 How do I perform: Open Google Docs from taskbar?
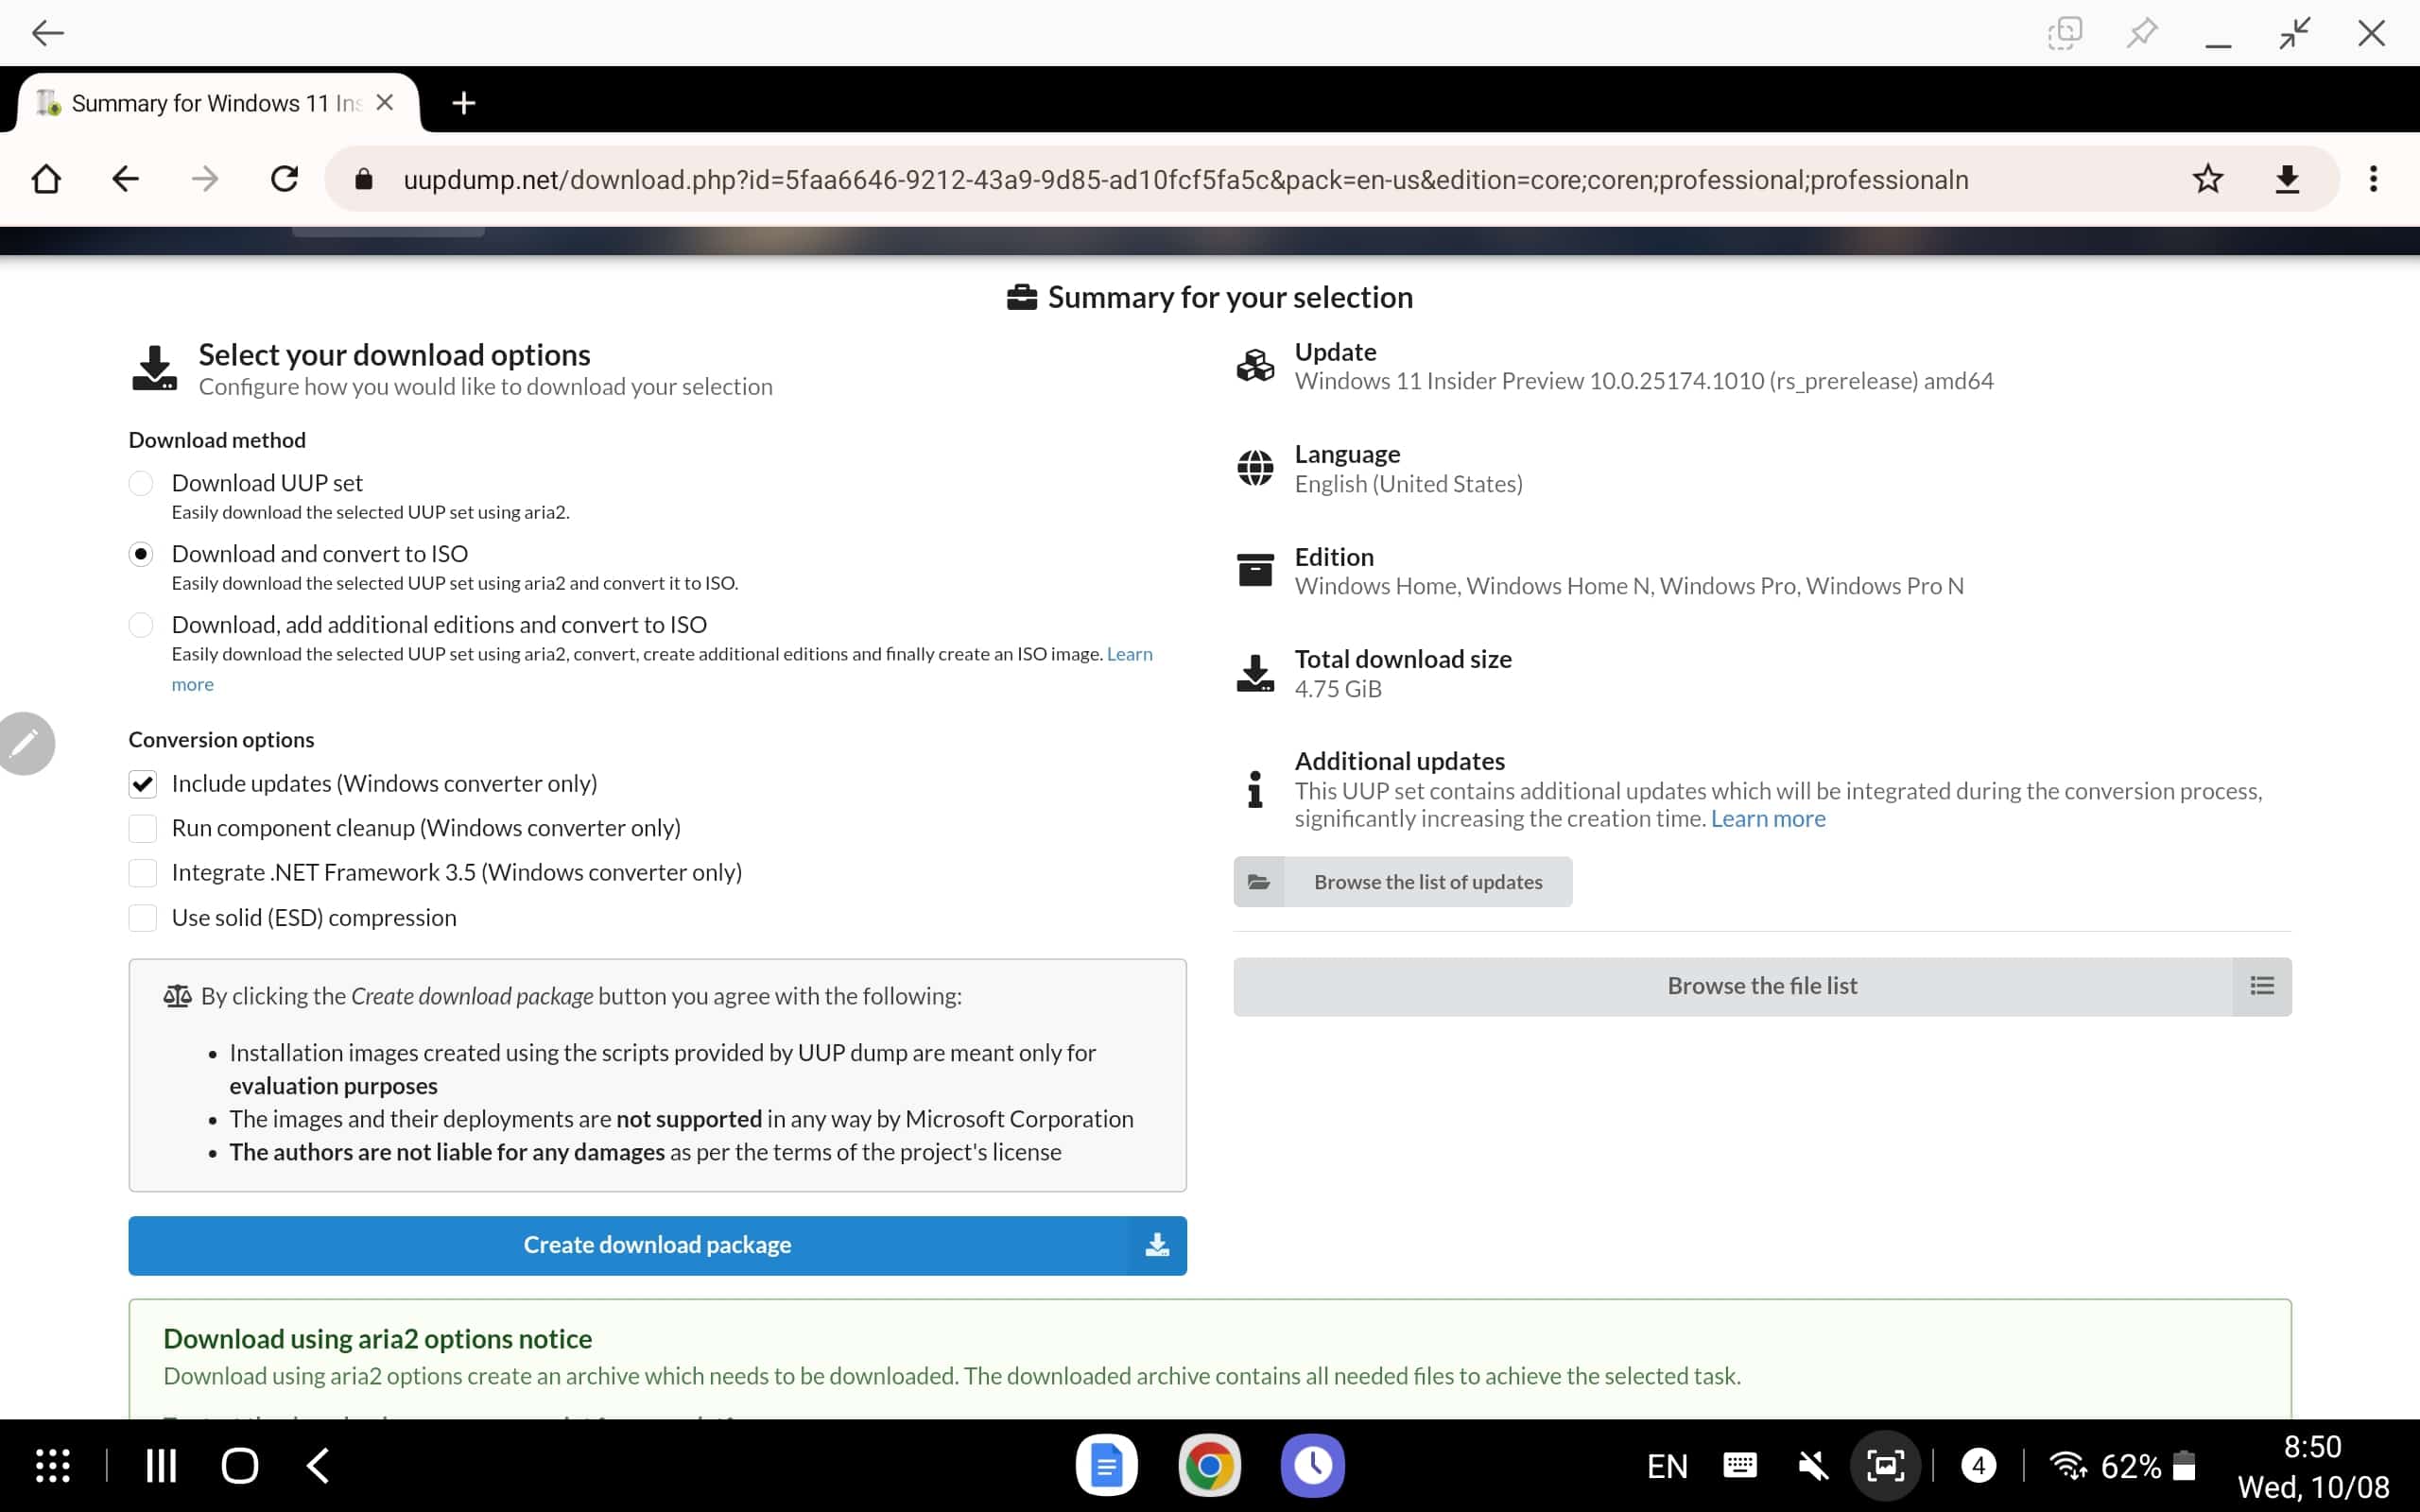tap(1106, 1466)
